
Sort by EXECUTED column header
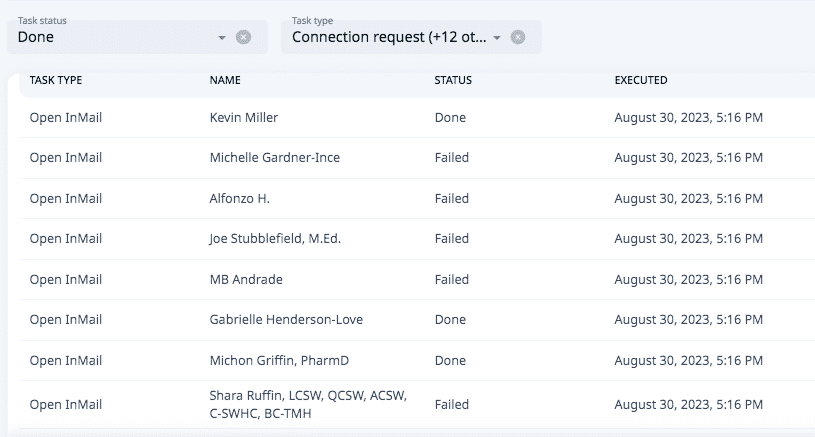click(641, 80)
